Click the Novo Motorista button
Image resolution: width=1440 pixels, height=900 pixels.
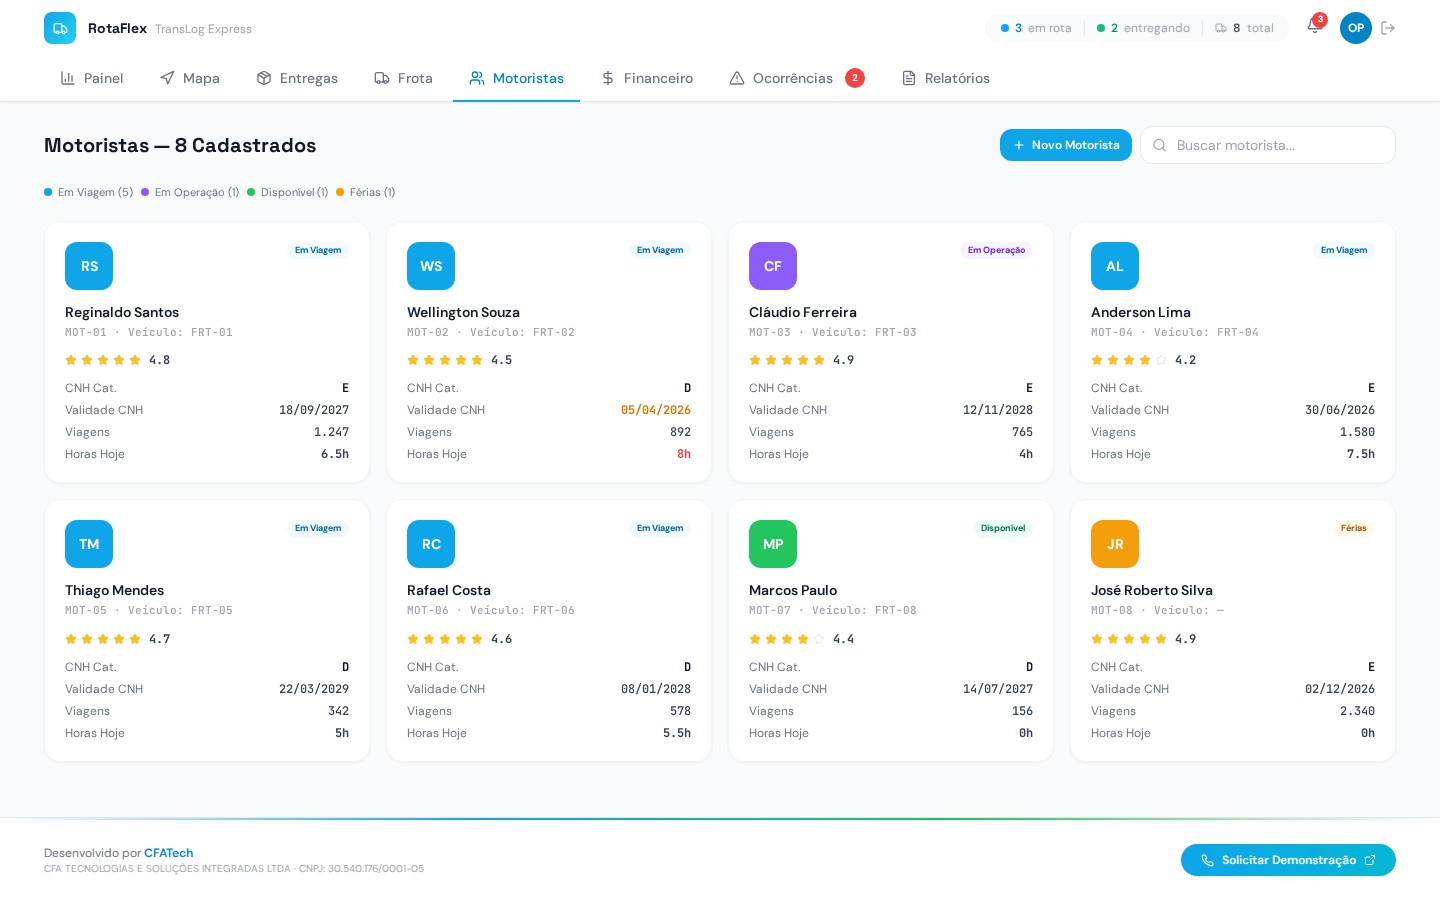point(1066,145)
